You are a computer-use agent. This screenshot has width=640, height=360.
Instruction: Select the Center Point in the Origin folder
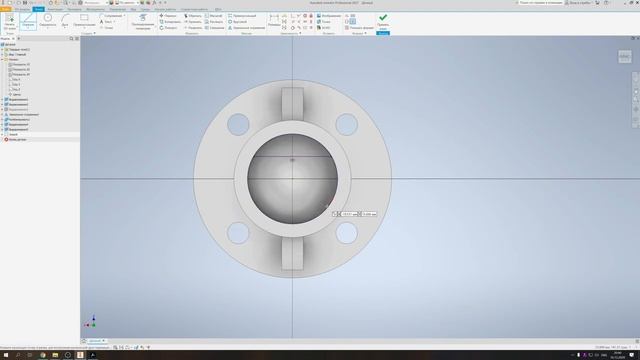click(x=15, y=95)
